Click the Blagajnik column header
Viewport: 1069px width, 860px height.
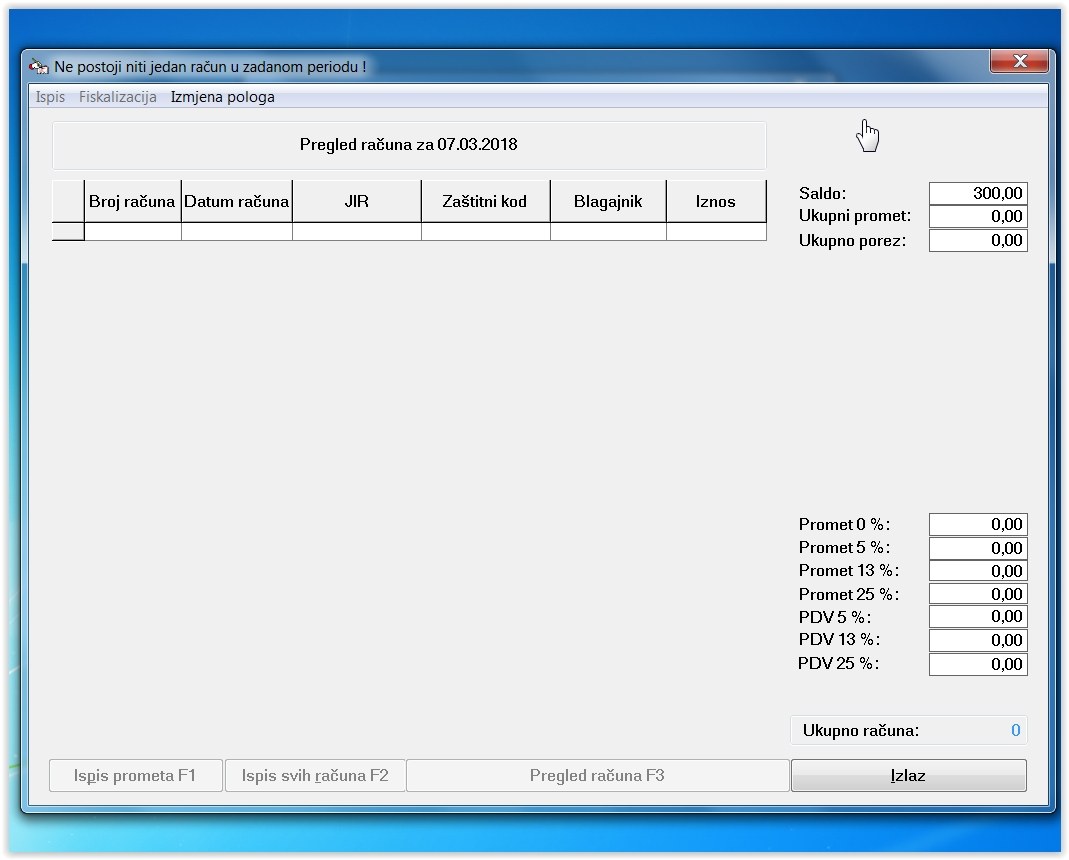607,201
